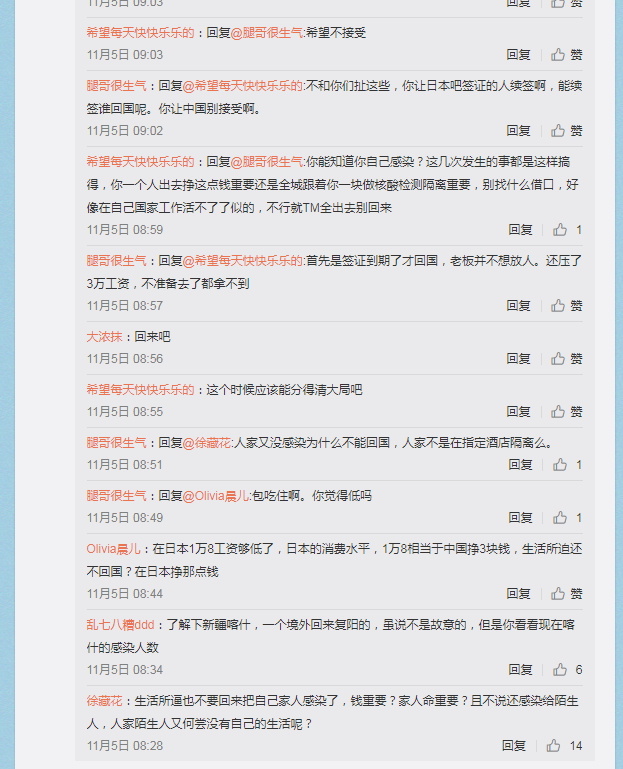Screen dimensions: 623x769
Task: Click @希望每天快快乐乐的 mention in 08:57 comment
Action: (243, 260)
